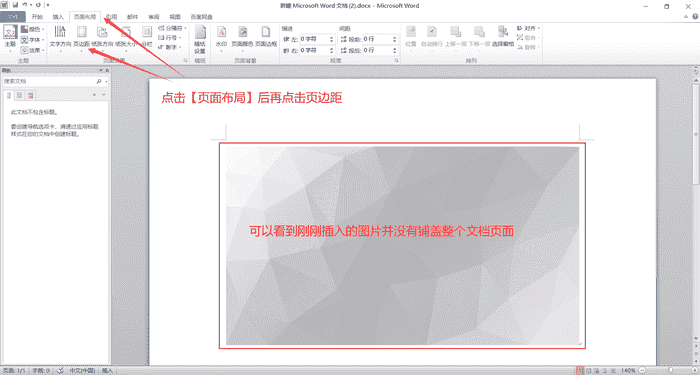Minimize the ribbon with caret icon

(x=687, y=17)
